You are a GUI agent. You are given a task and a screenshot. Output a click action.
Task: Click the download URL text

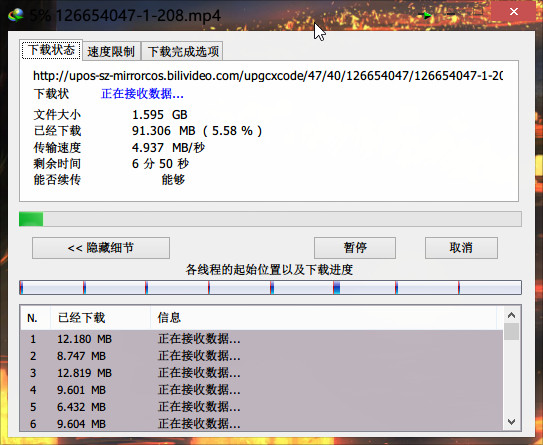(x=268, y=75)
